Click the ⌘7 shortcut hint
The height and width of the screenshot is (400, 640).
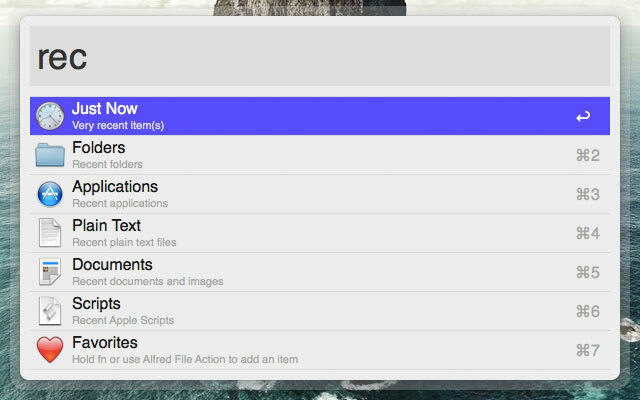(588, 350)
